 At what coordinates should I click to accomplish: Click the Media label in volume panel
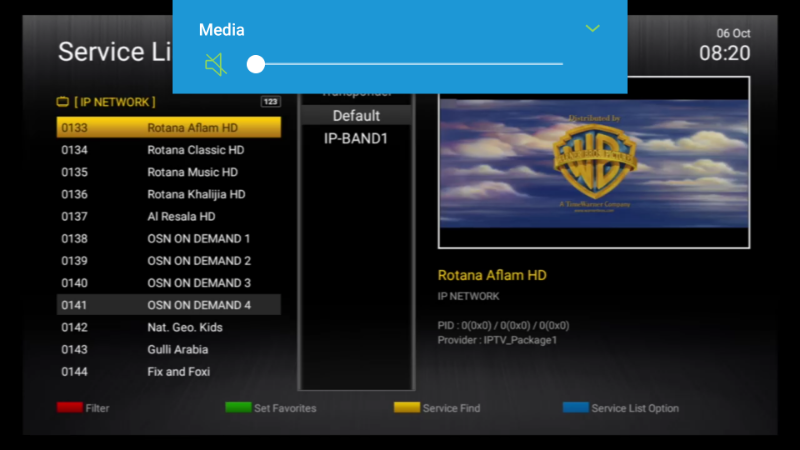click(221, 30)
